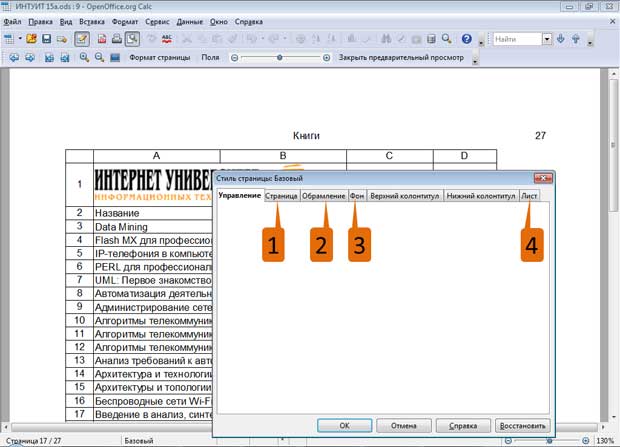The height and width of the screenshot is (447, 620).
Task: Click the Восстановить button
Action: coord(522,426)
